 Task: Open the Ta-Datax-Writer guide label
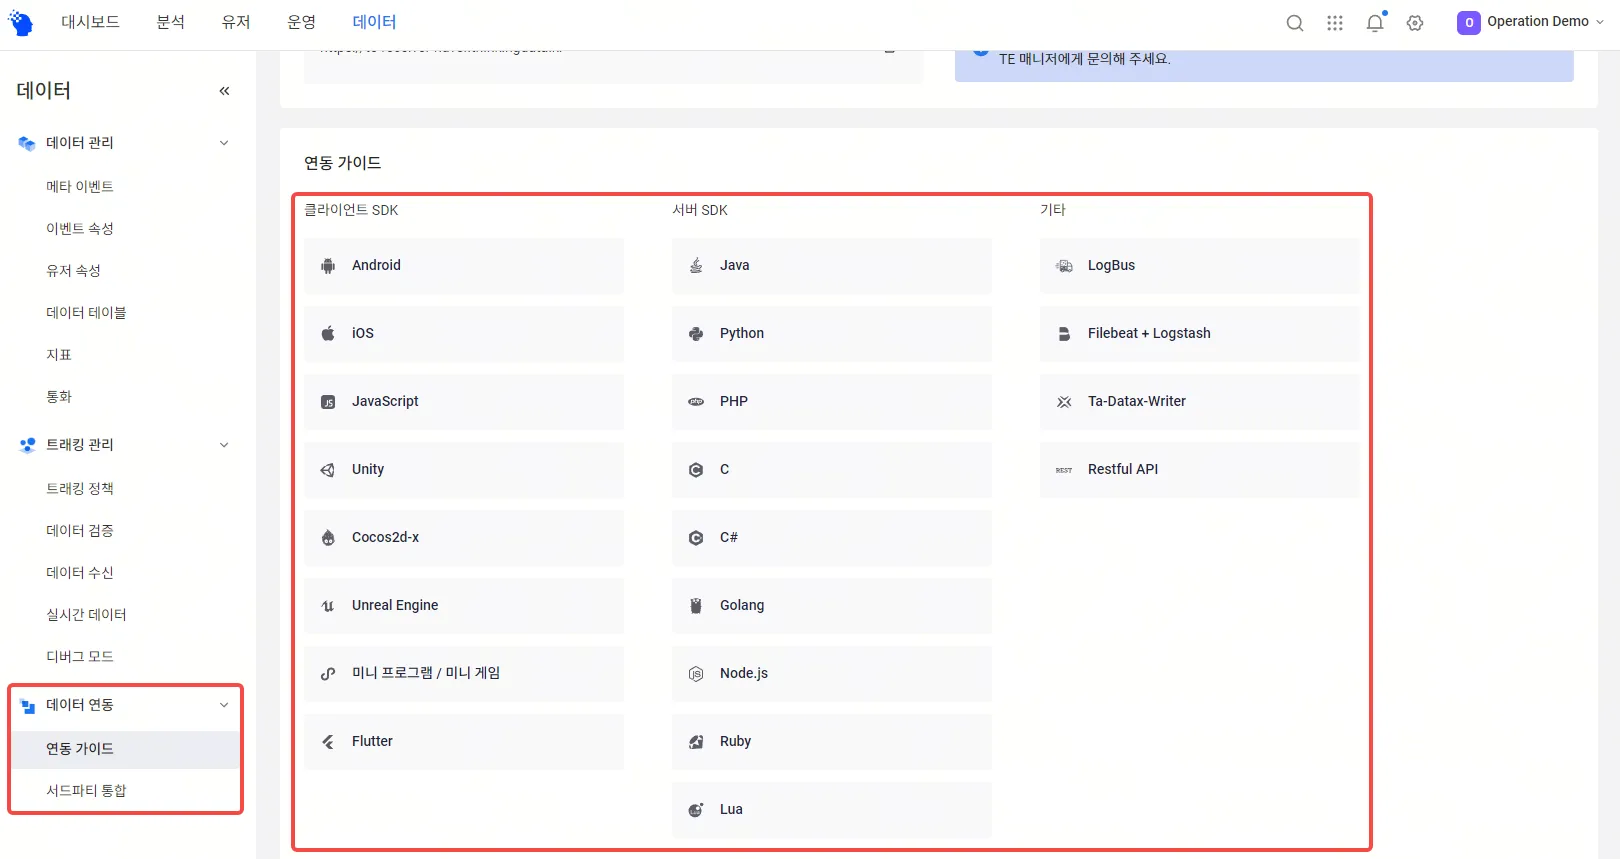pyautogui.click(x=1137, y=402)
